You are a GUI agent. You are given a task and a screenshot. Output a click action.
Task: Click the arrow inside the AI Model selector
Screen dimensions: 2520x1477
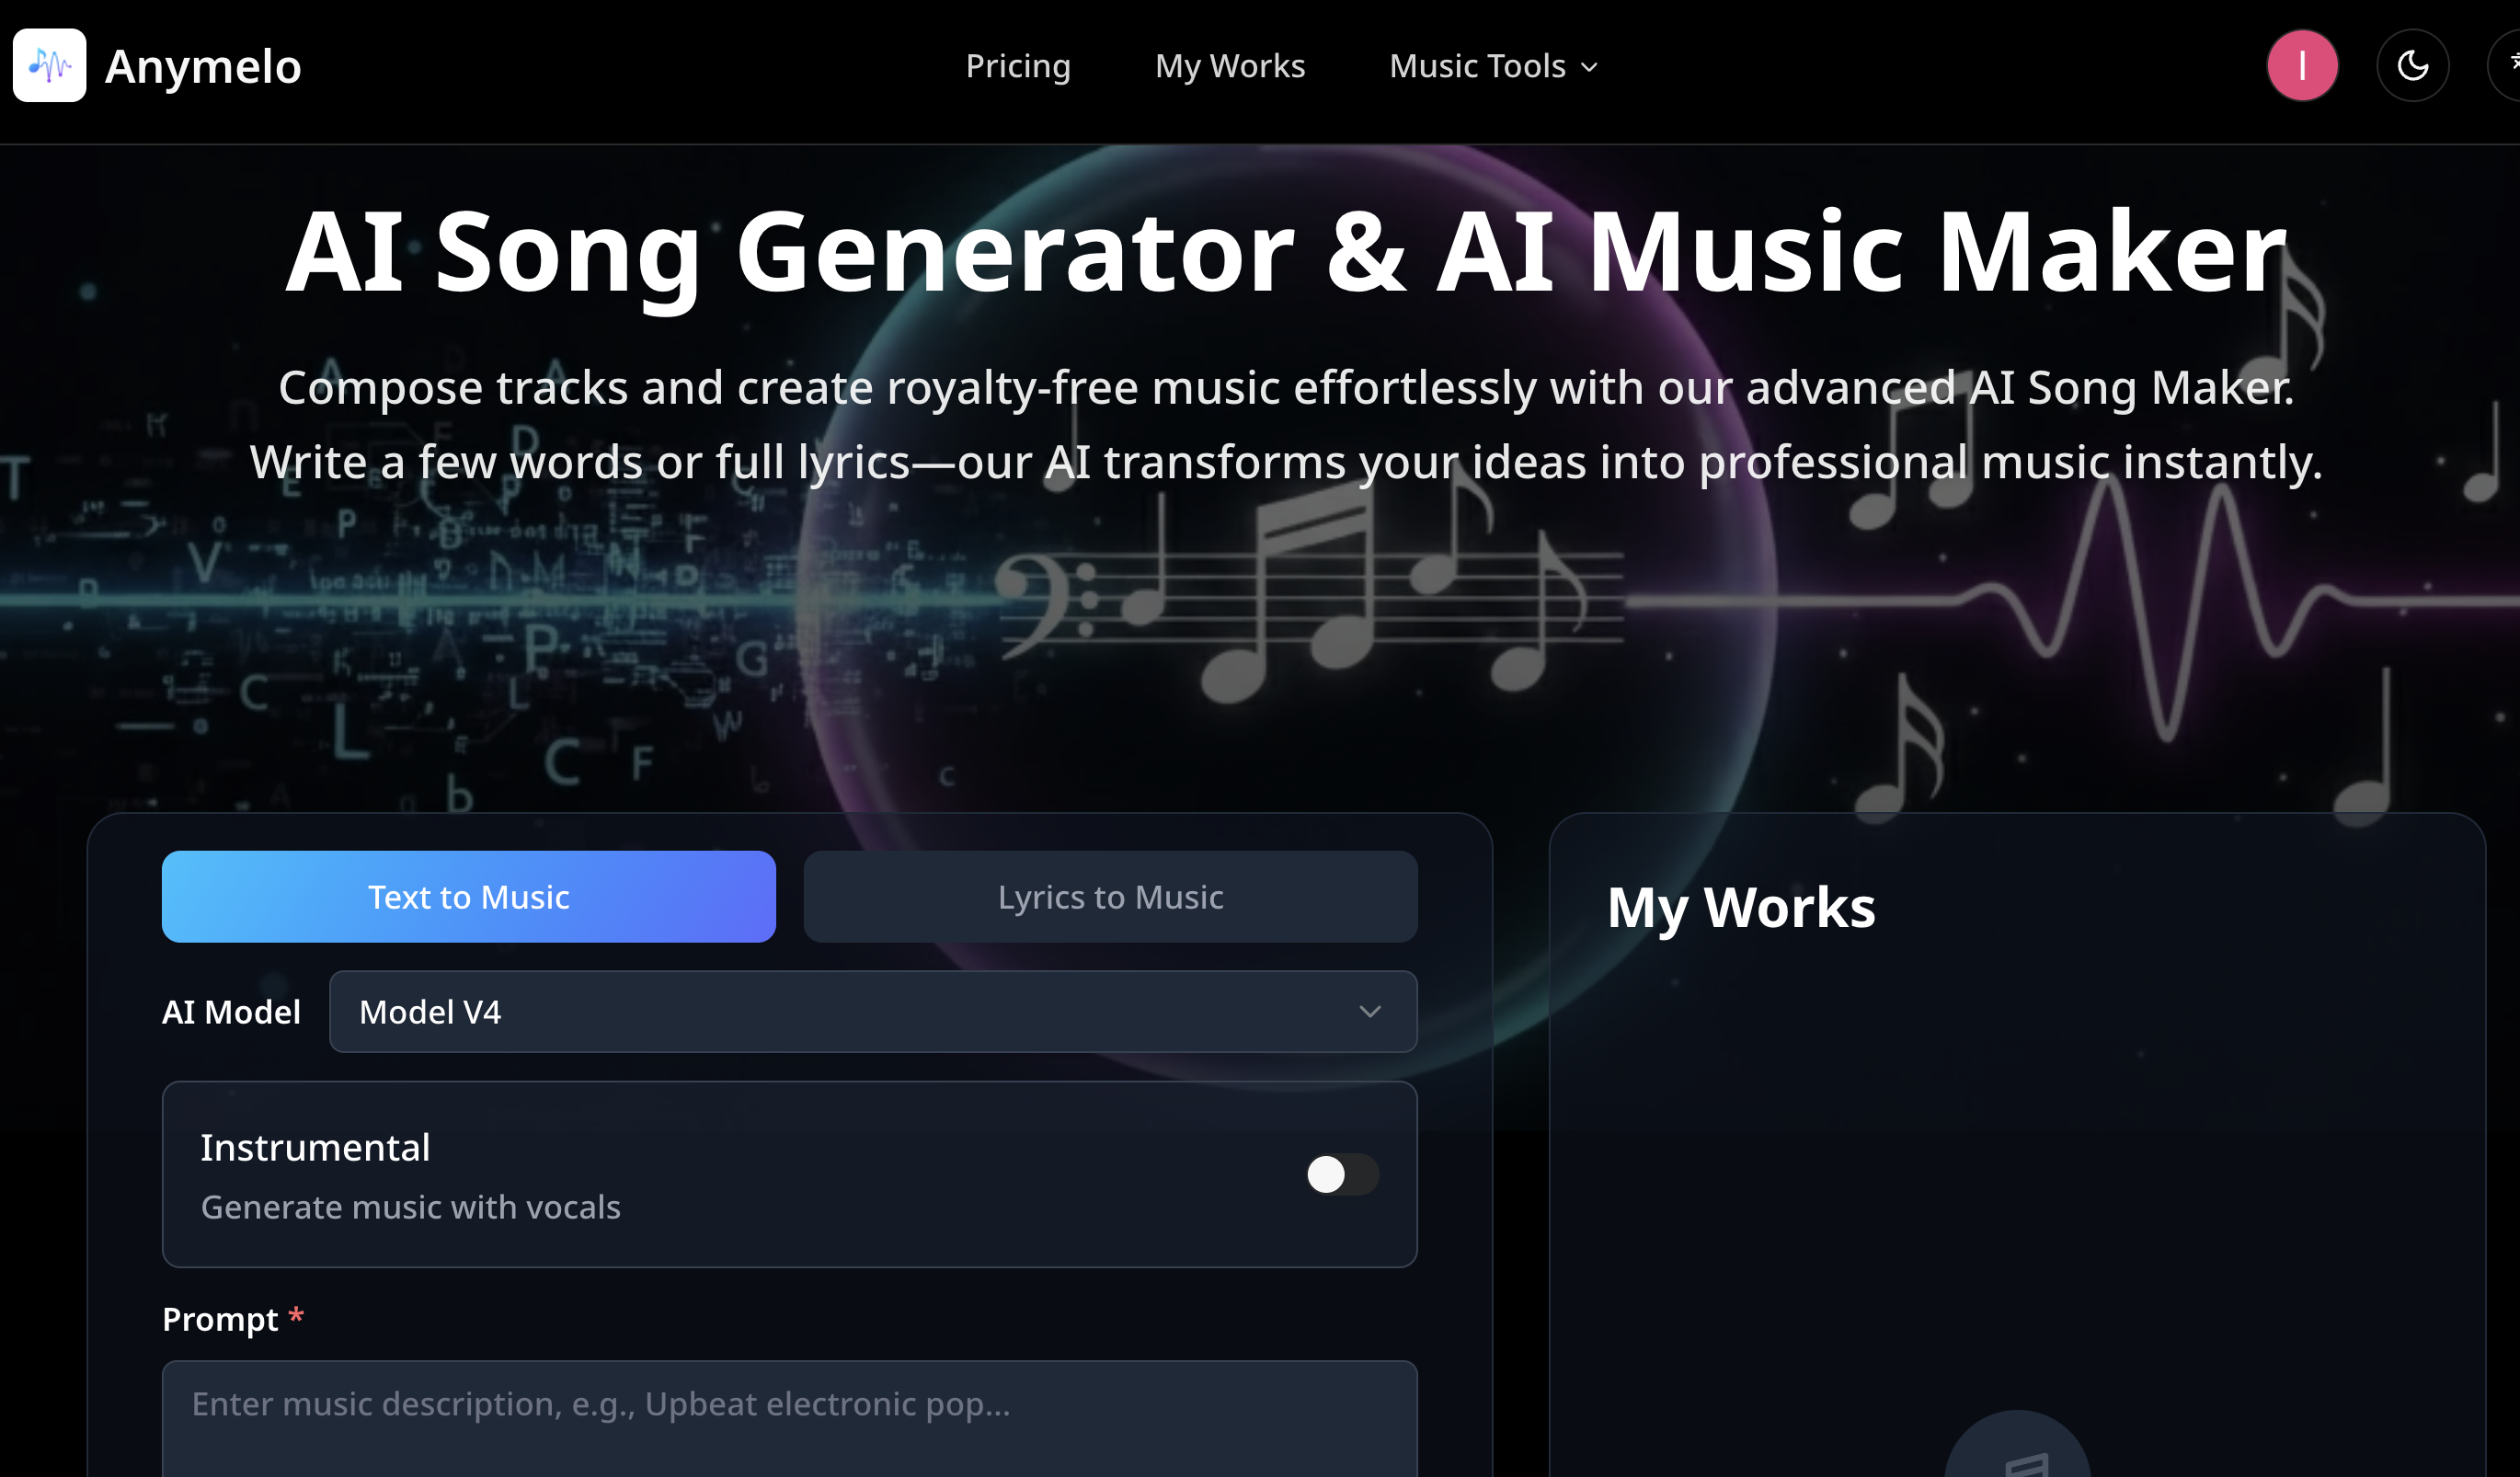click(x=1370, y=1012)
